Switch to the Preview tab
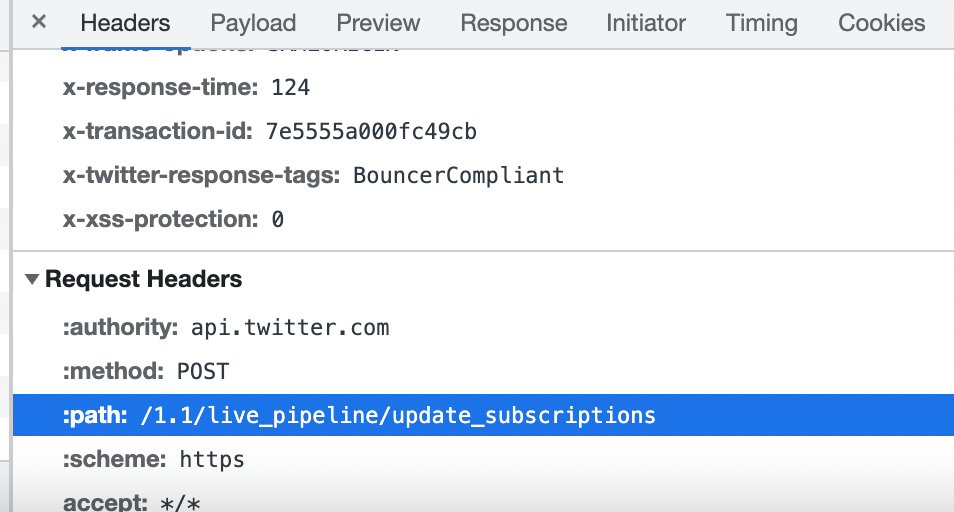The image size is (954, 512). (x=378, y=23)
